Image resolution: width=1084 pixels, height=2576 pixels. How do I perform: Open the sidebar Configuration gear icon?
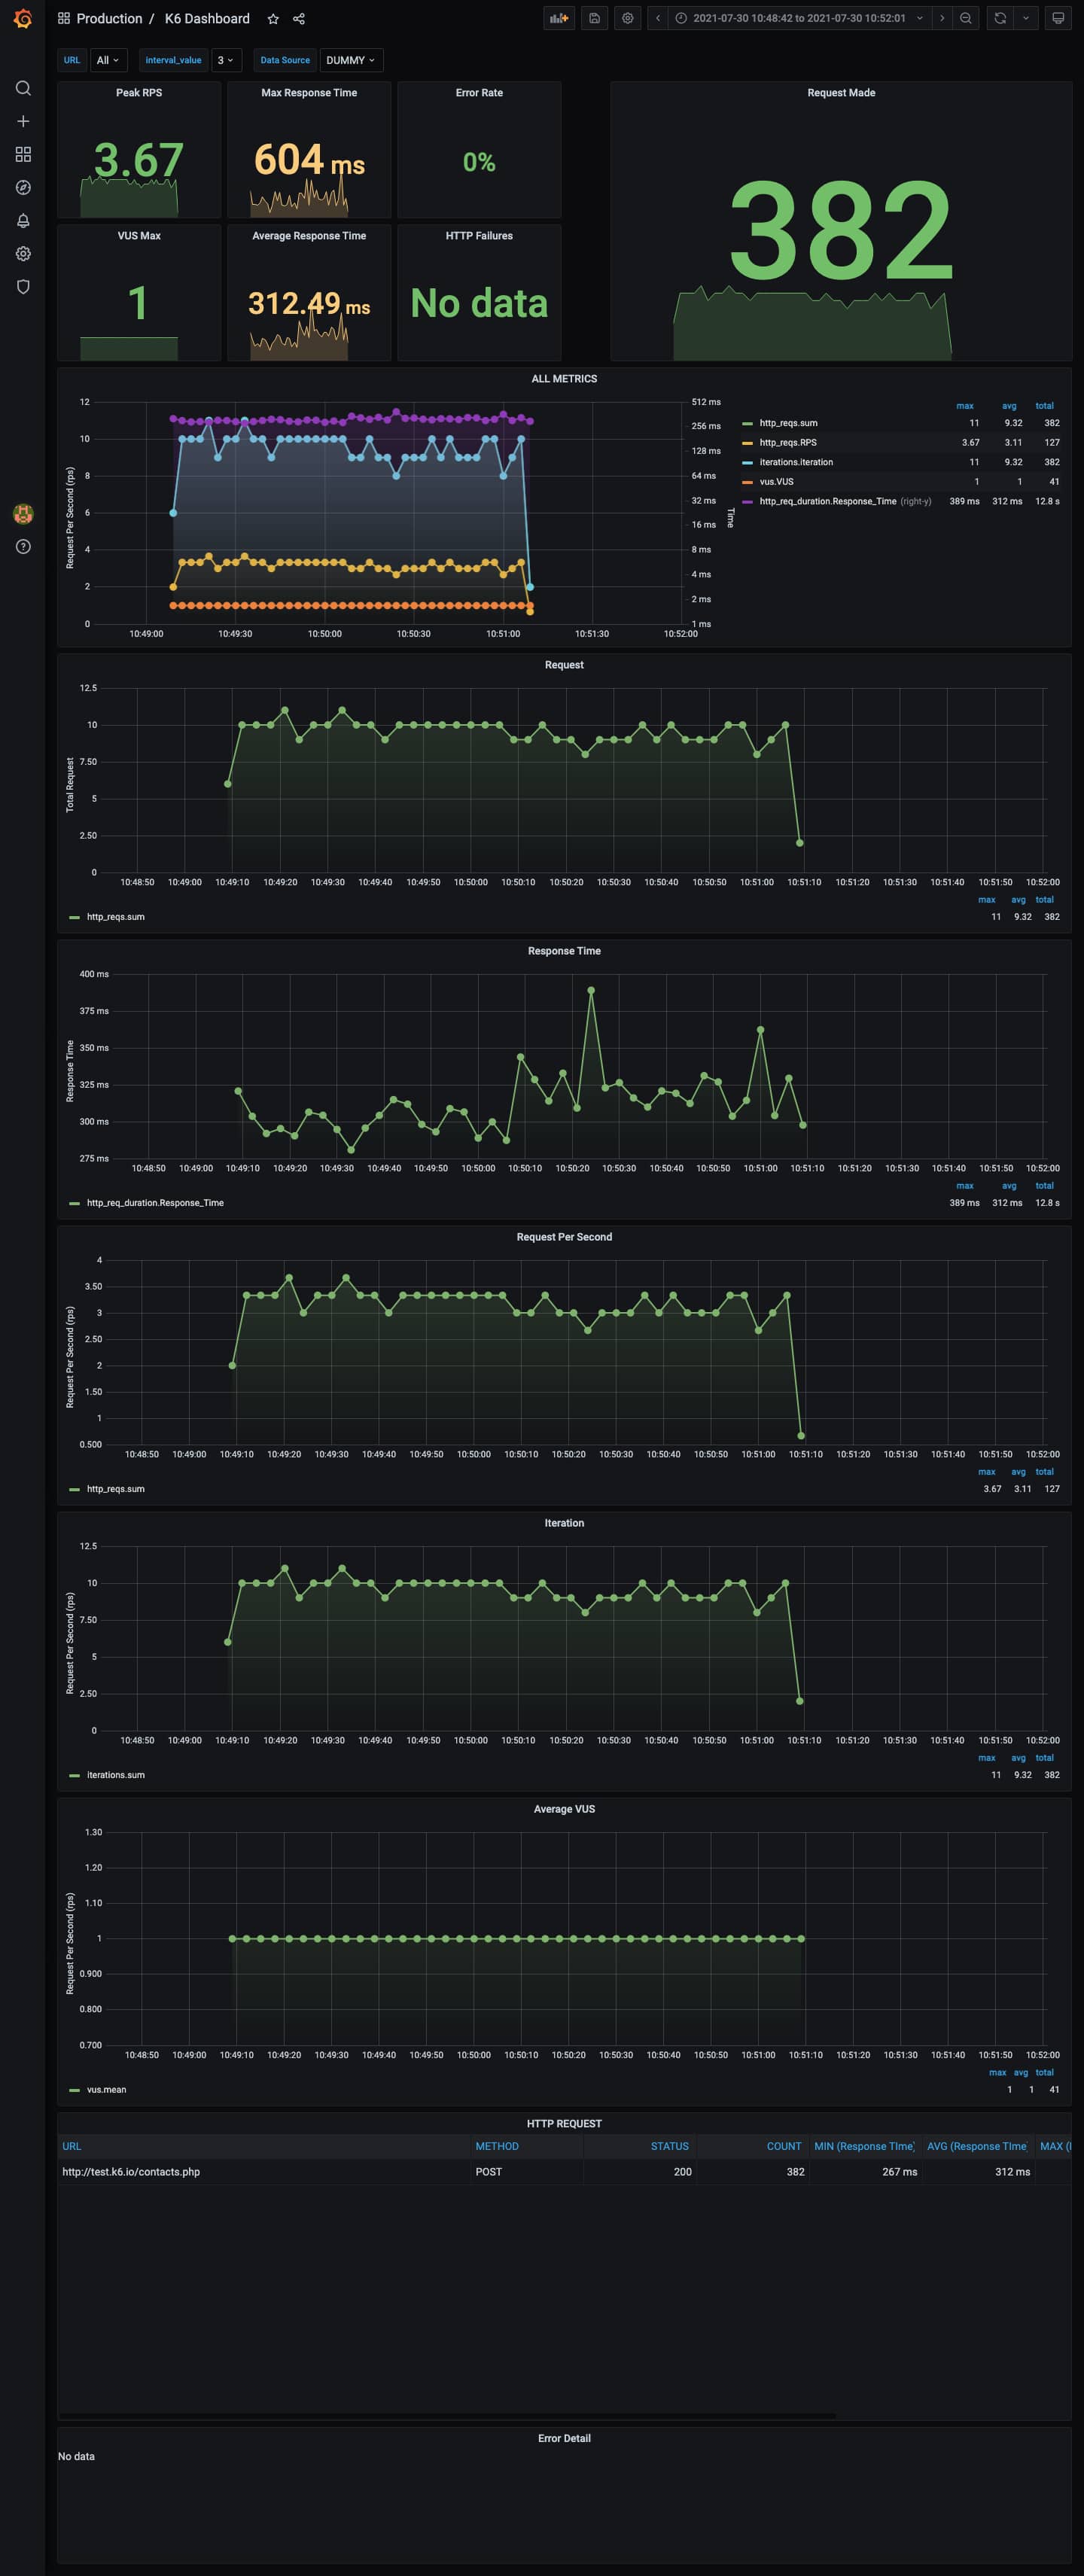[x=23, y=253]
